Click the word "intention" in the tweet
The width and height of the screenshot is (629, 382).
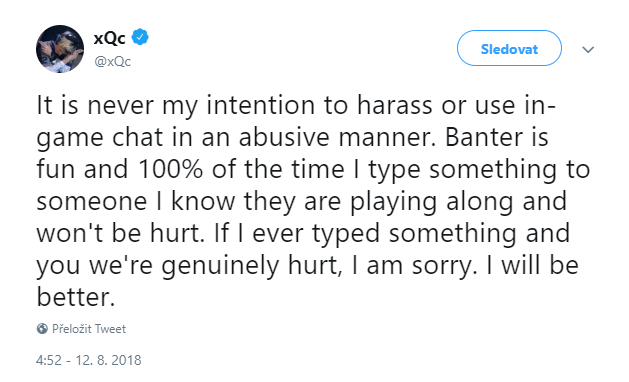(x=262, y=105)
